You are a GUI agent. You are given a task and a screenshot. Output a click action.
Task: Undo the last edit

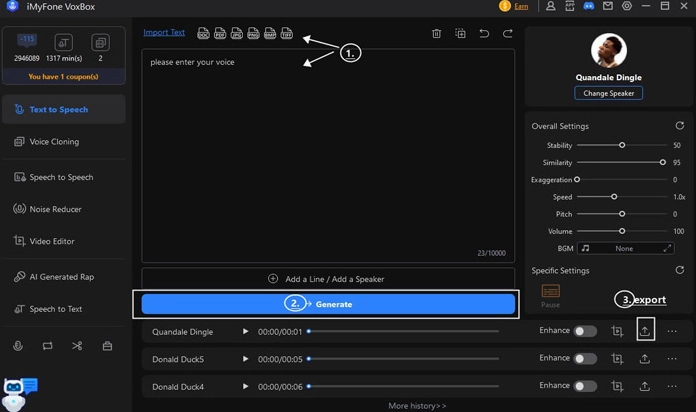click(484, 33)
